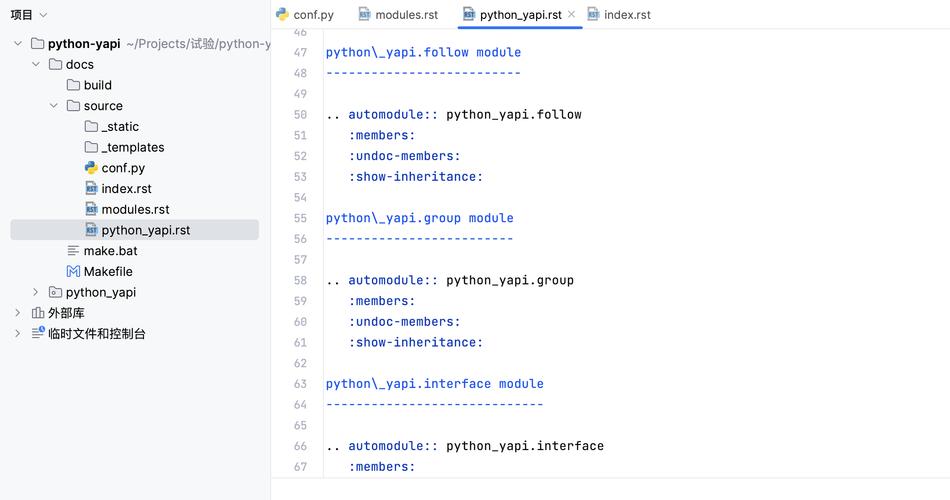Click the python_yapi package folder icon
The width and height of the screenshot is (950, 500).
coord(55,292)
